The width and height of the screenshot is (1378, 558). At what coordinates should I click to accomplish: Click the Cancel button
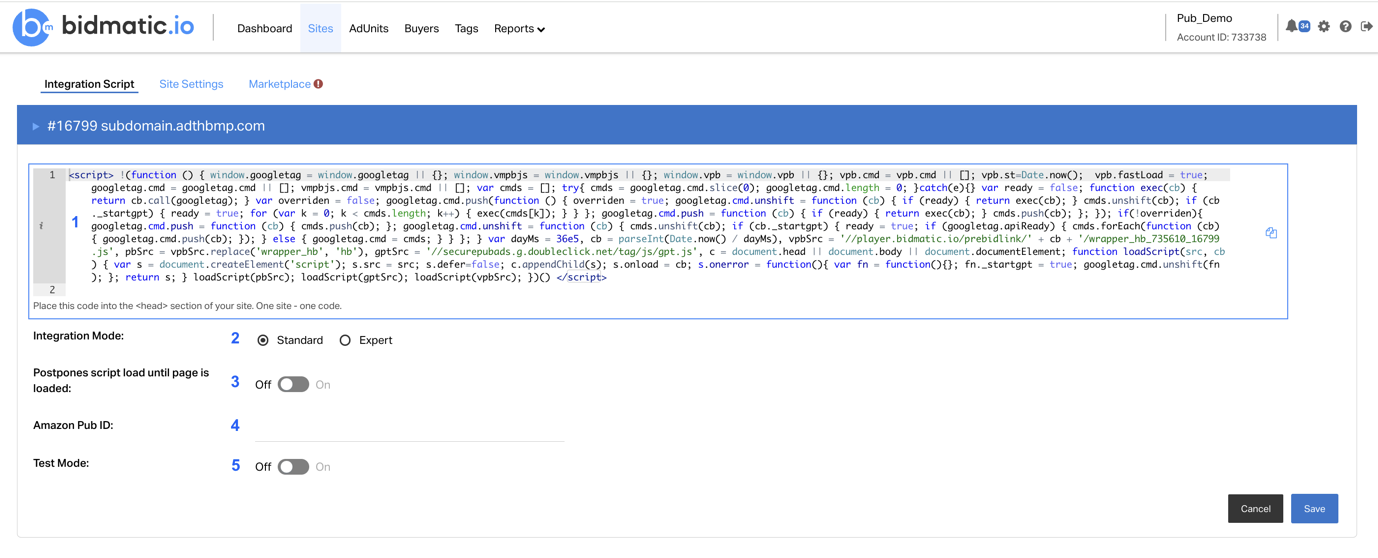point(1255,508)
